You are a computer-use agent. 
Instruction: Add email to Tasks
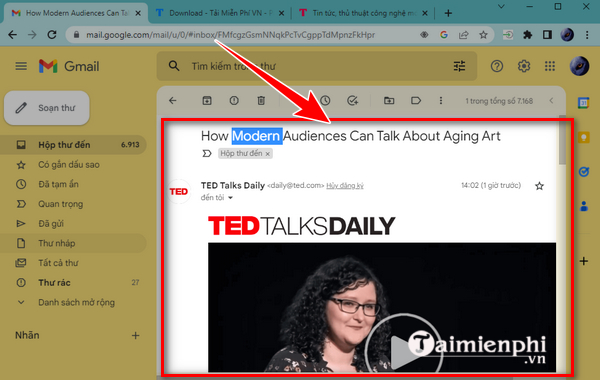point(352,101)
